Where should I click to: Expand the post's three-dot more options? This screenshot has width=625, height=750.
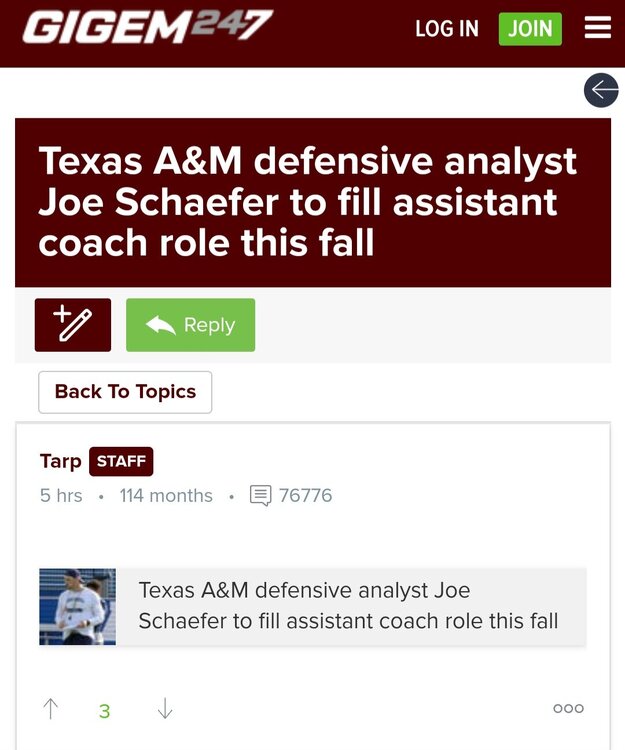click(x=568, y=709)
